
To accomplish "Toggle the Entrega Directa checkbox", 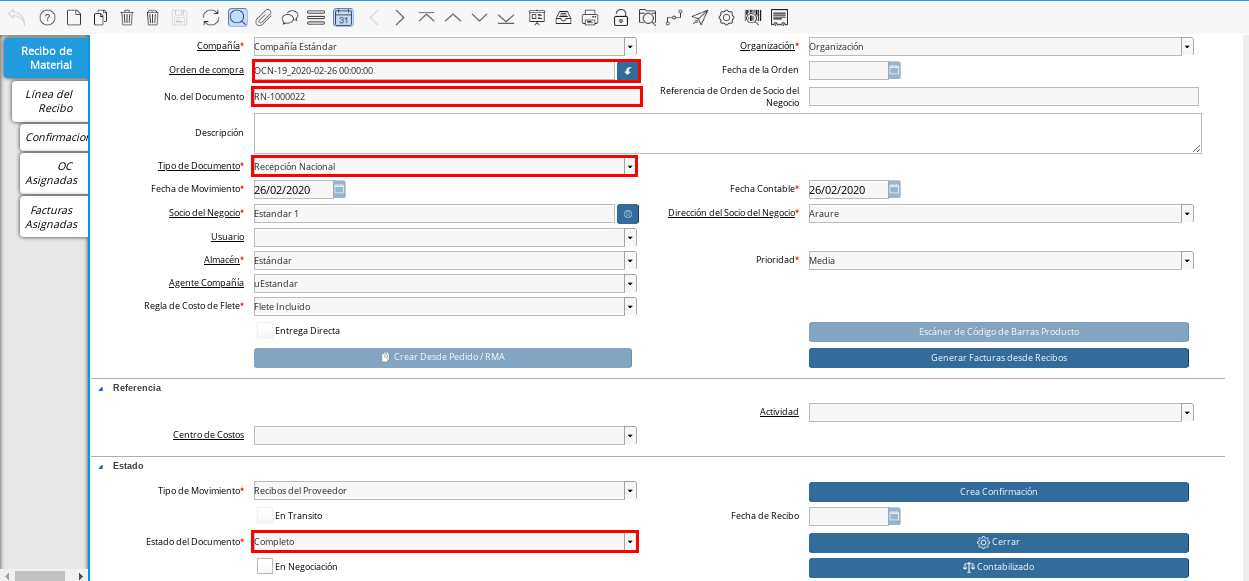I will 264,330.
